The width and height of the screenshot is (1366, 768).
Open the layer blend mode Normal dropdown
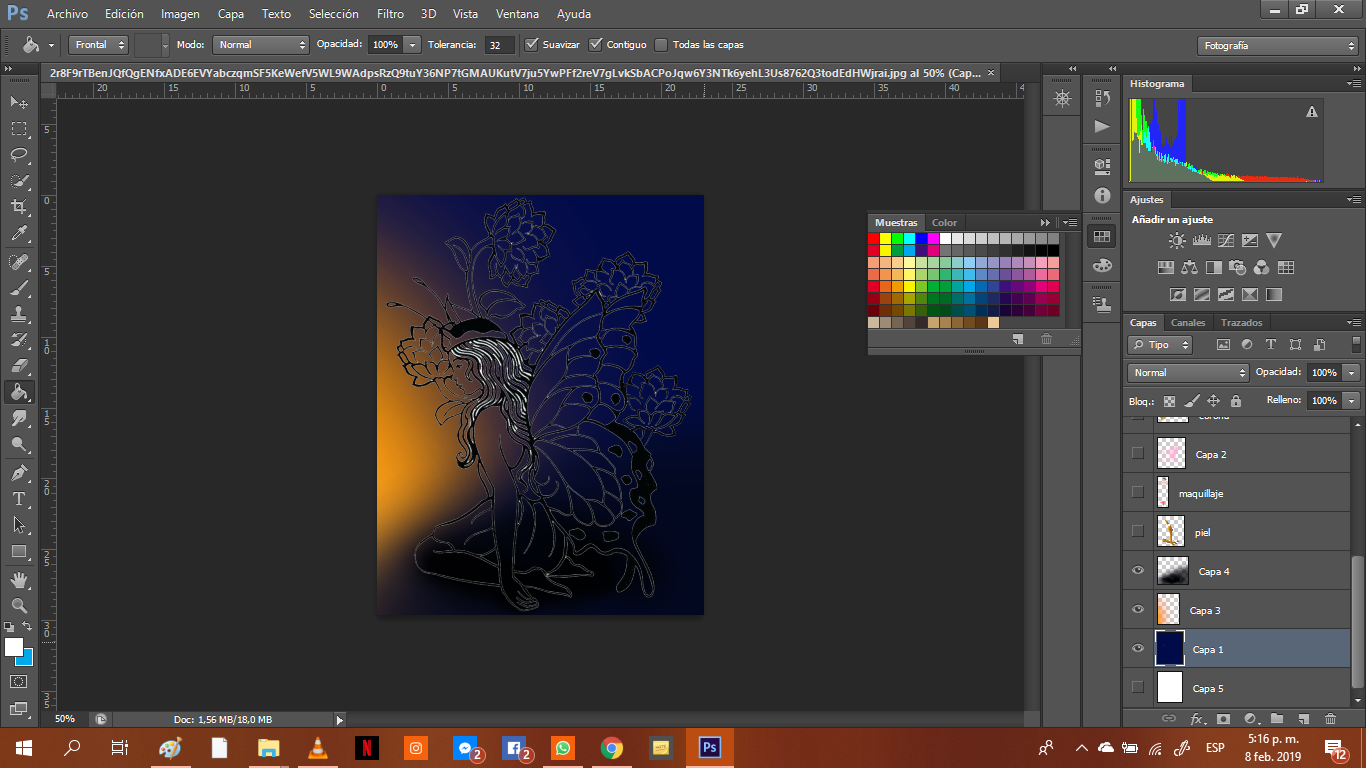(1188, 373)
